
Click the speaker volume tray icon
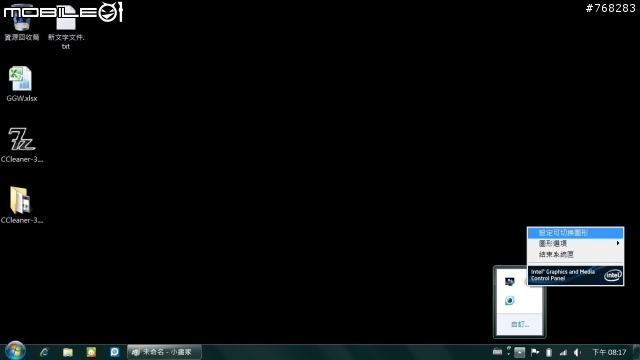(577, 352)
